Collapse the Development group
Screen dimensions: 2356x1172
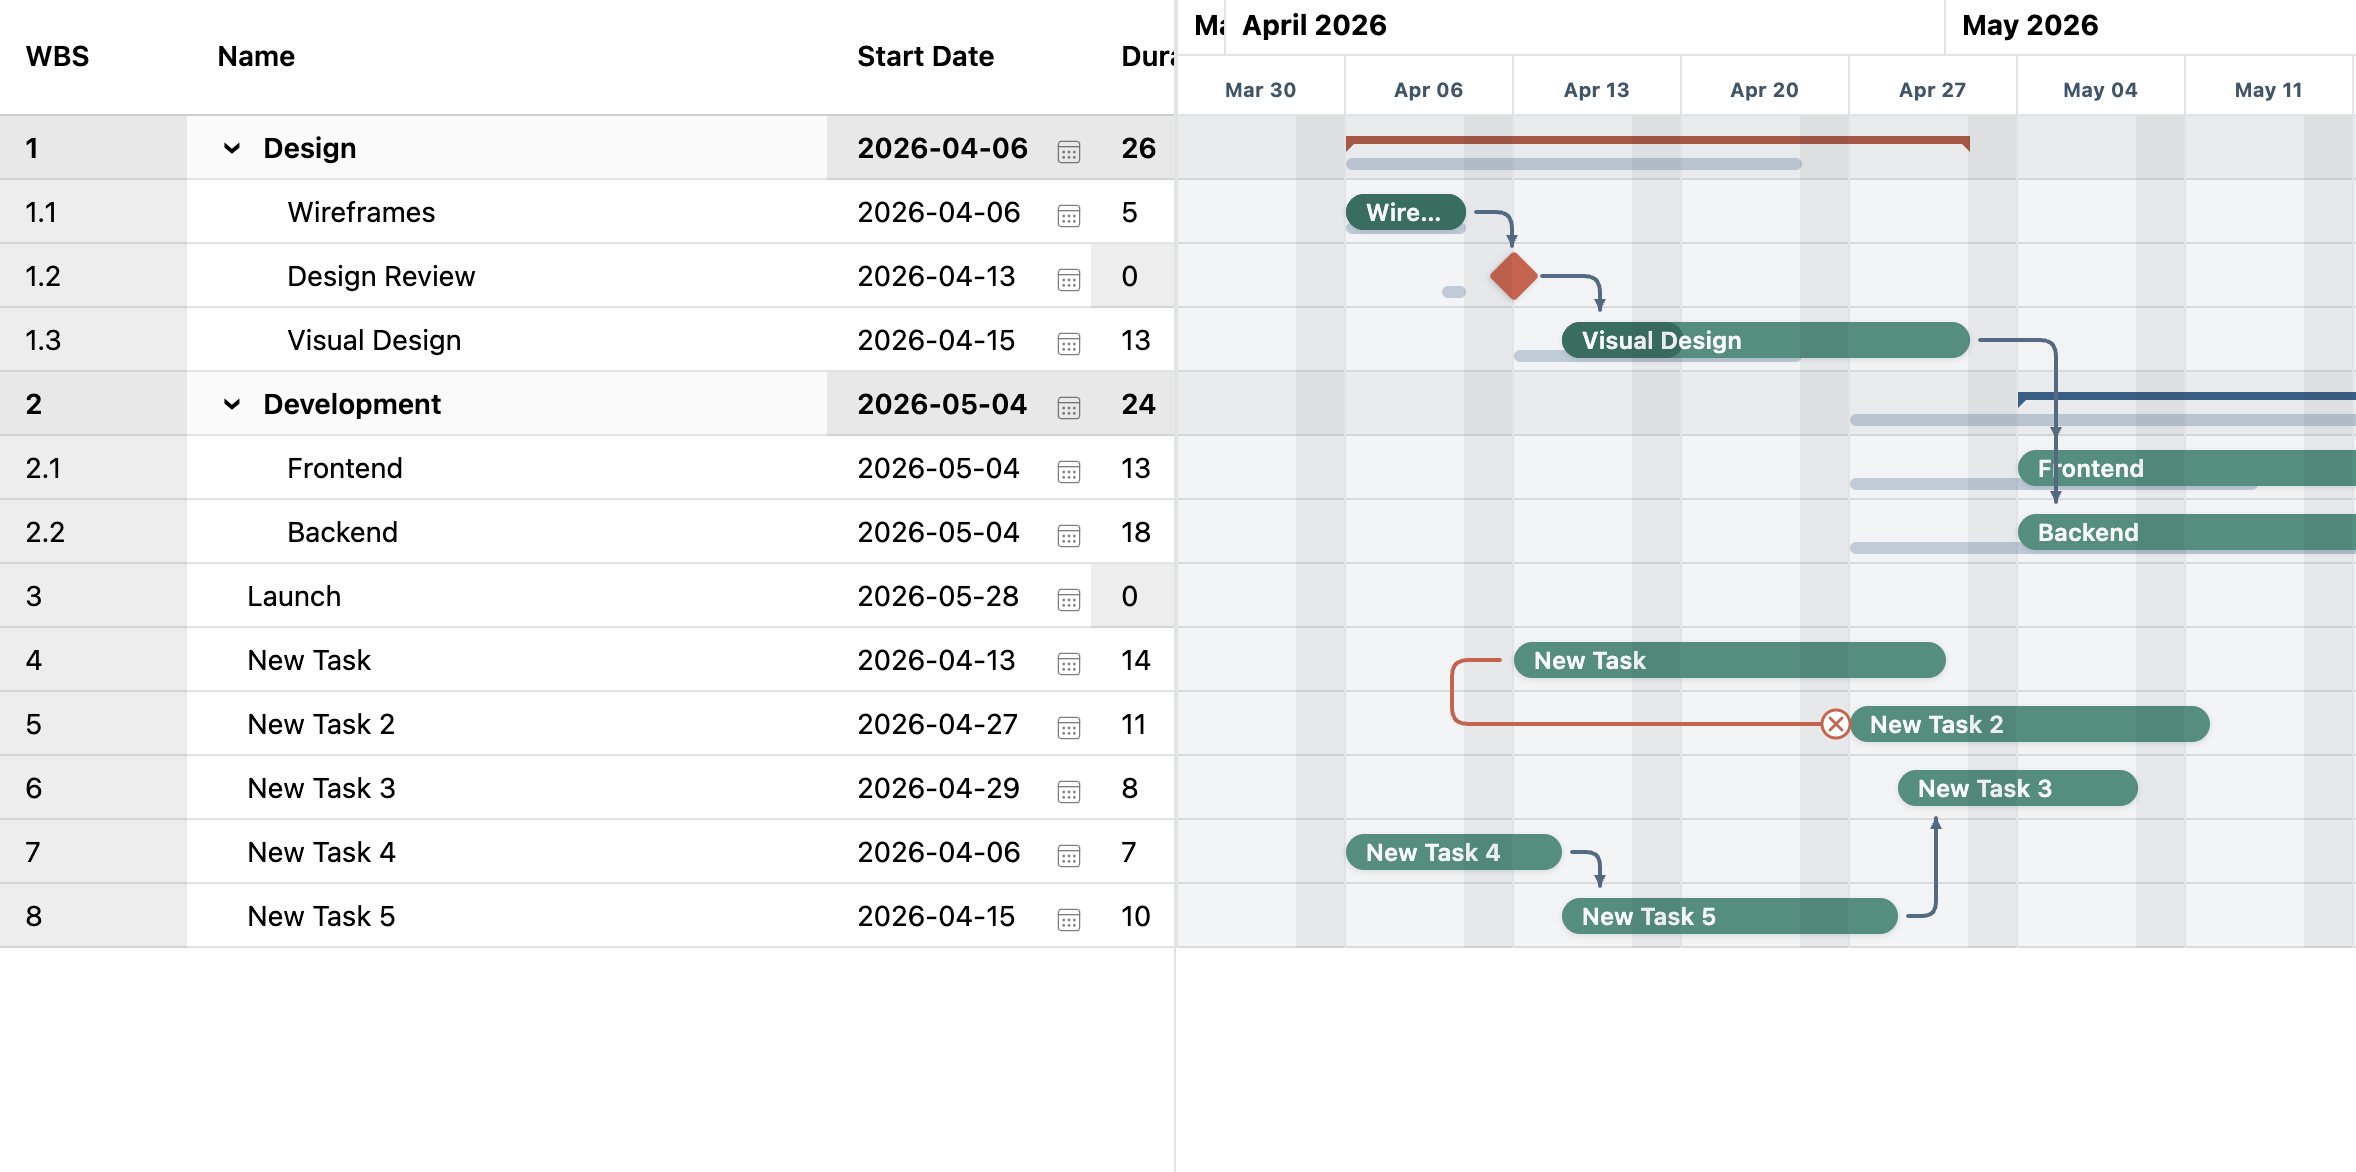coord(232,404)
